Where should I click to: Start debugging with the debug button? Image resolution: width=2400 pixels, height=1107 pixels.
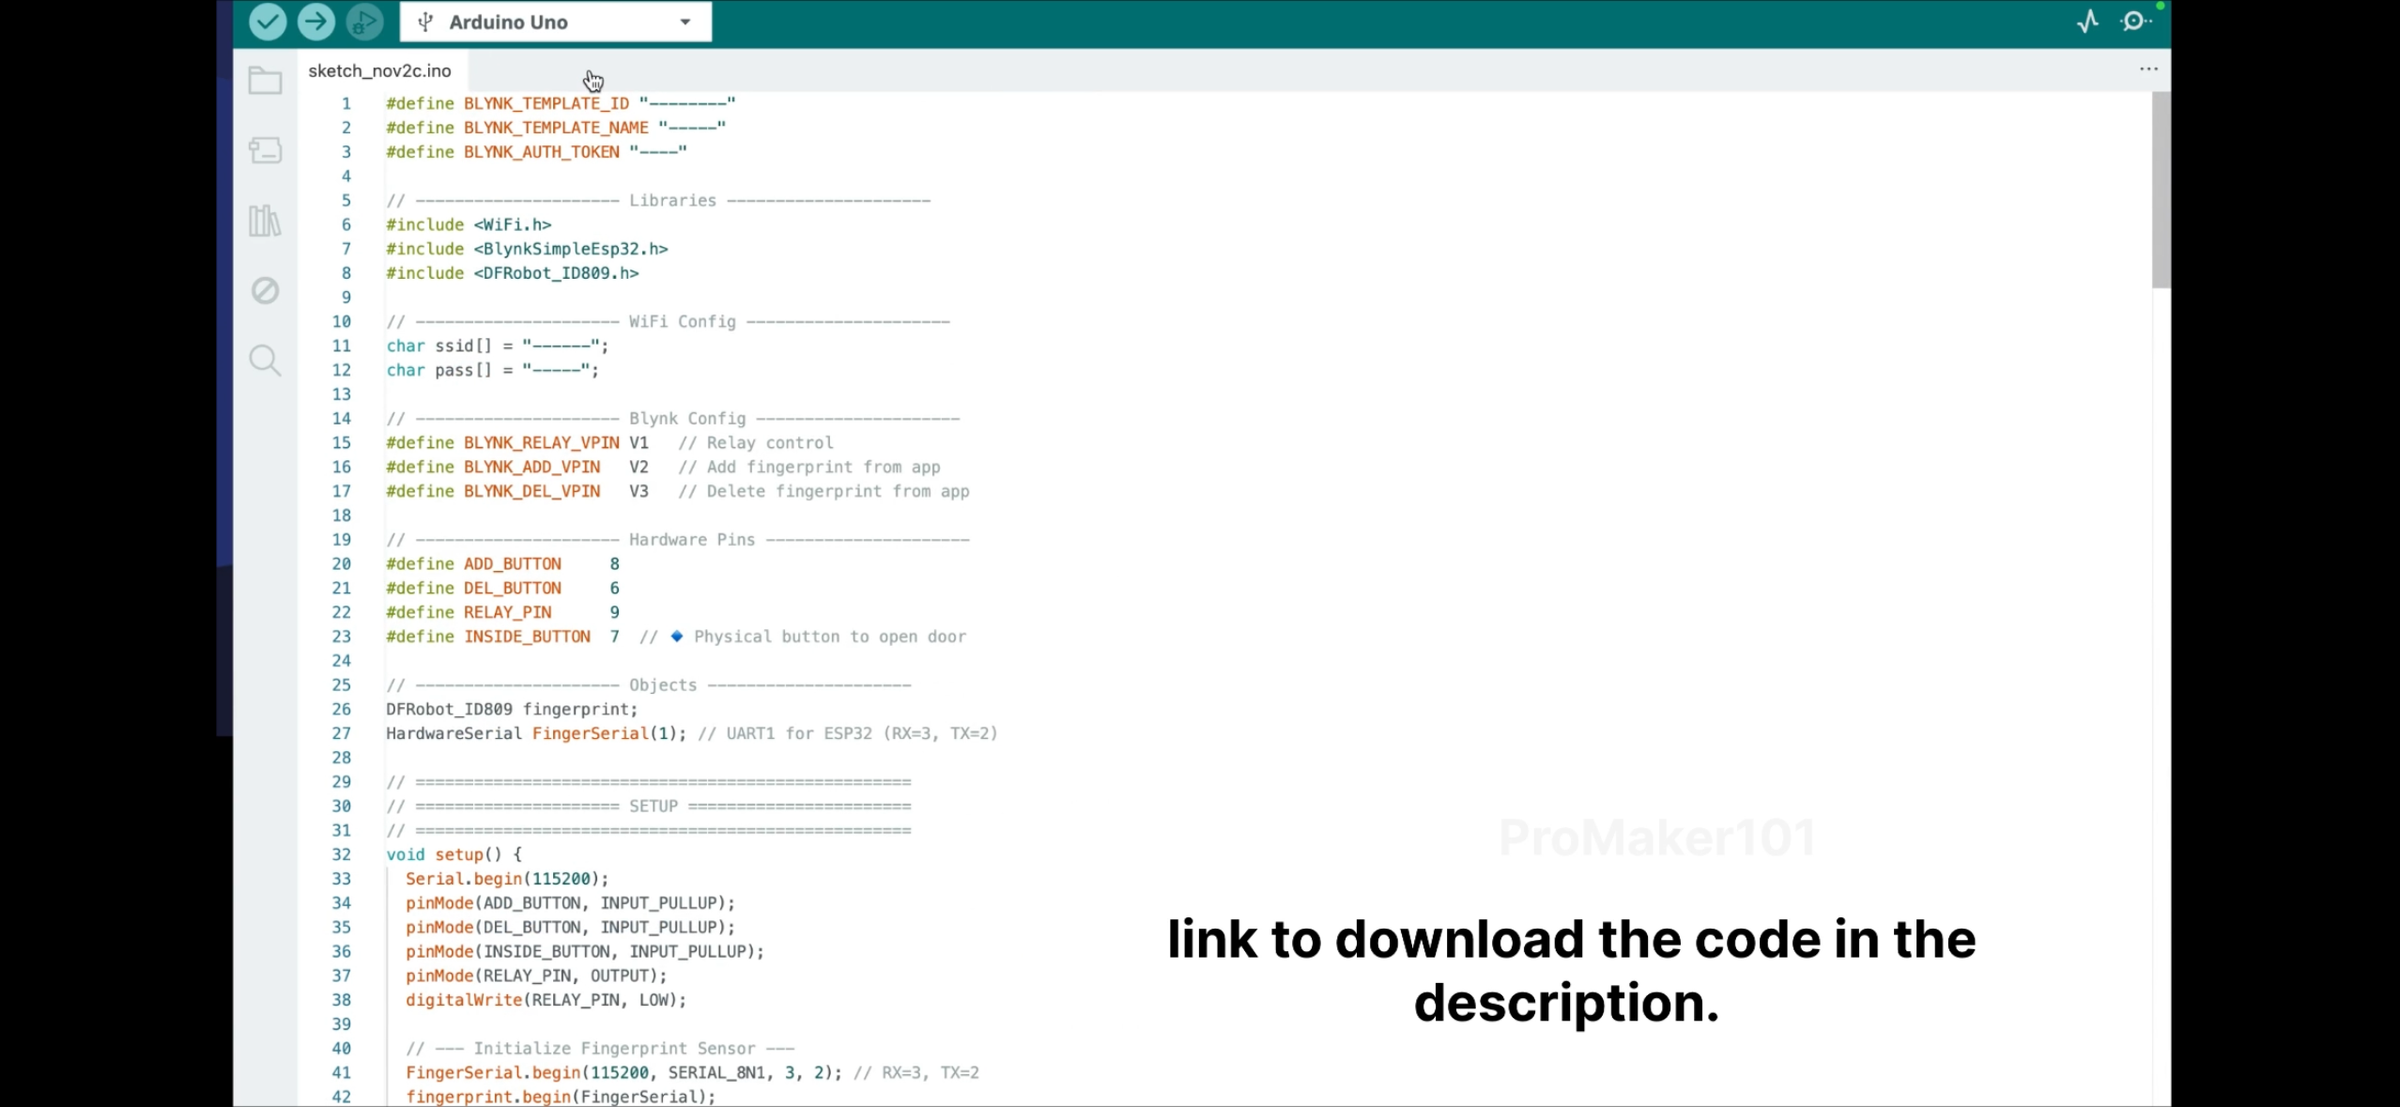[x=365, y=22]
